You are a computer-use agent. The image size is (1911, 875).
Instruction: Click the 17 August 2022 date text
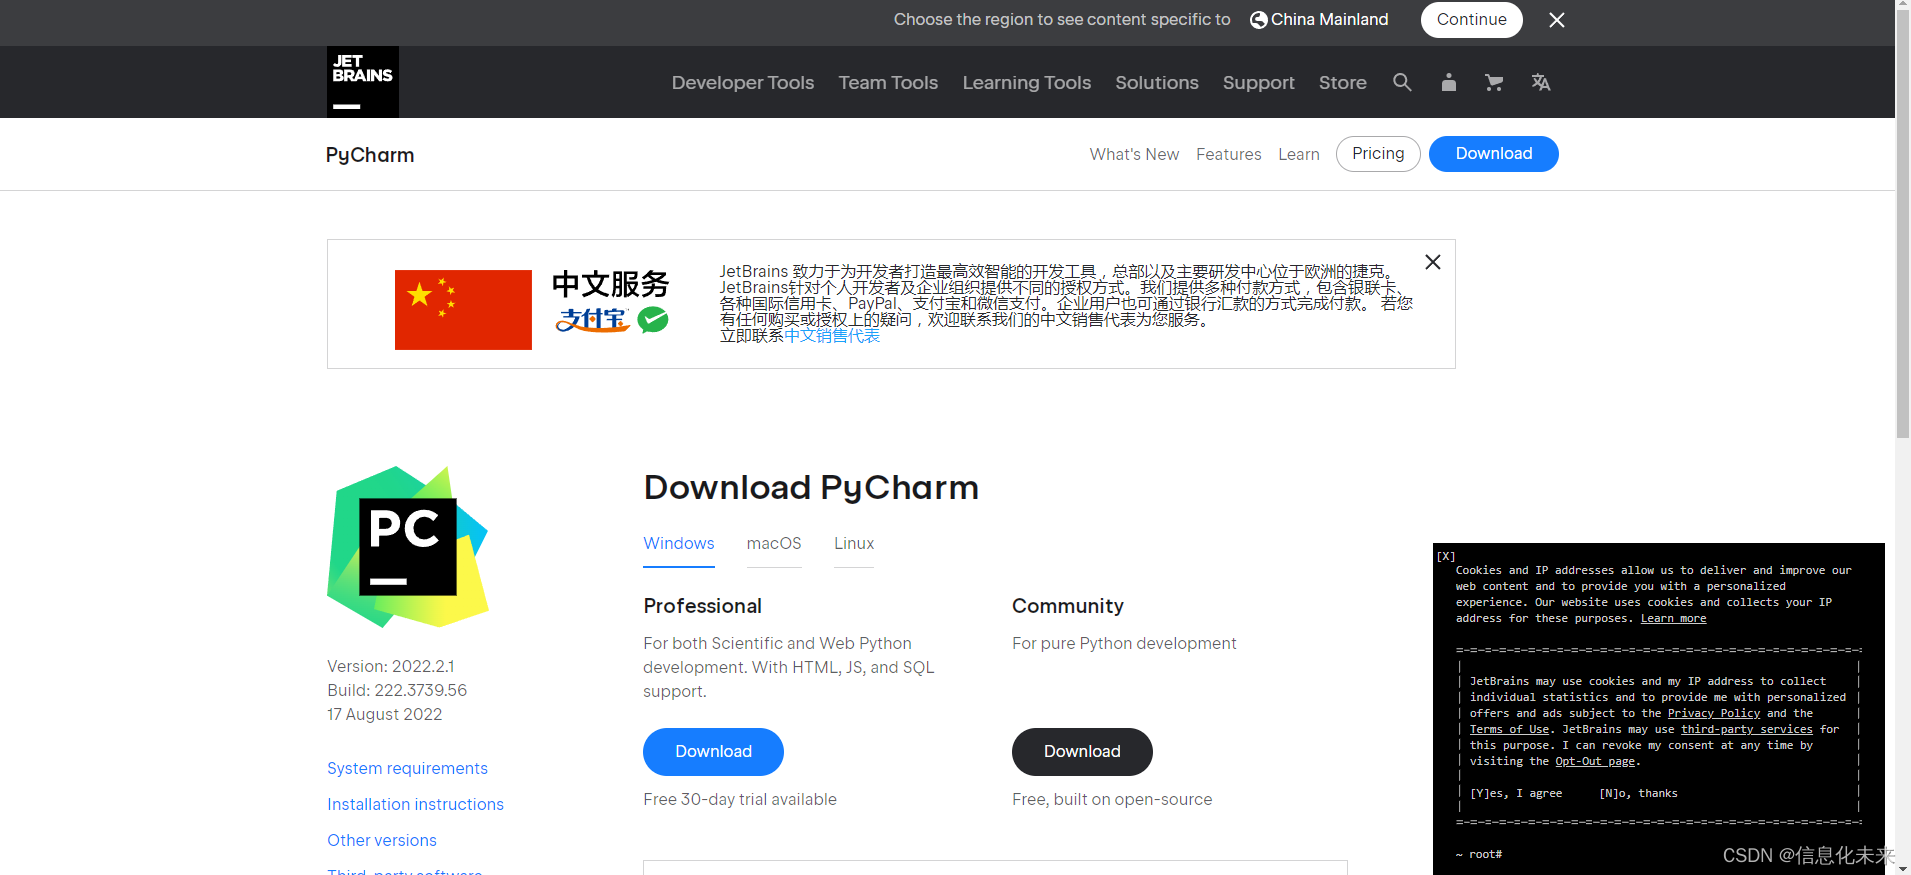click(385, 714)
